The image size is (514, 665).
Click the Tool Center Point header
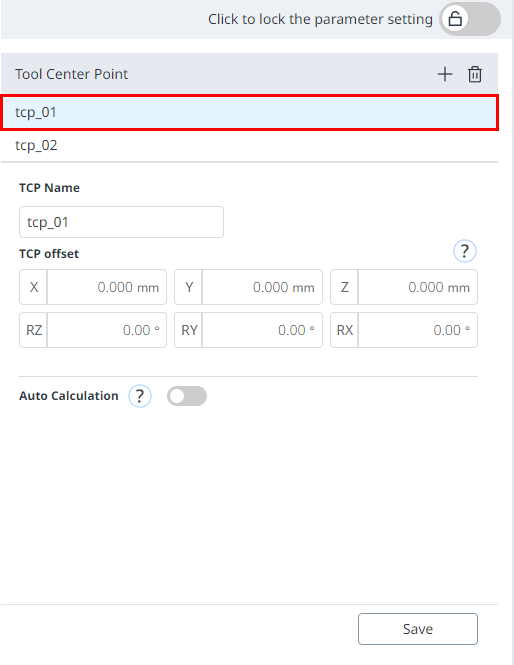pos(72,74)
